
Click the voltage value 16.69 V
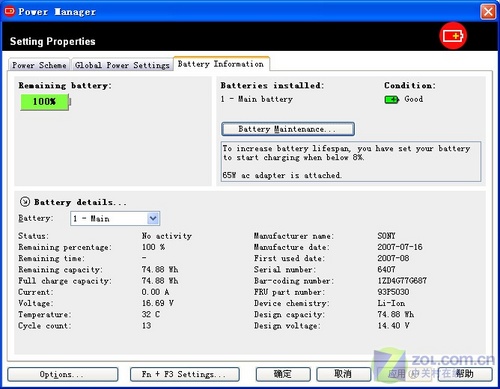(x=158, y=303)
